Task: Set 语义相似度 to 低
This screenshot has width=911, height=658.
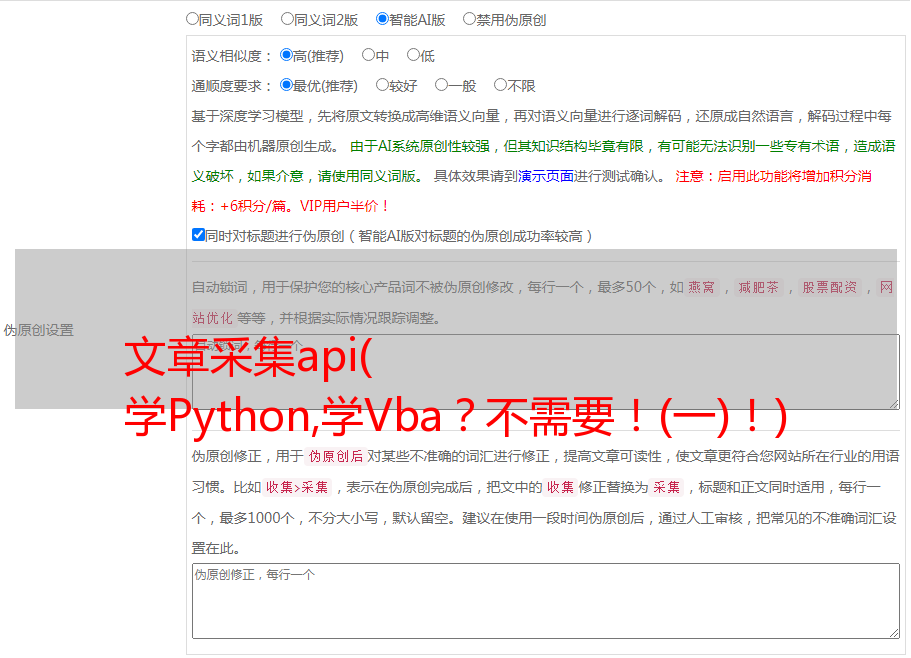Action: (x=413, y=55)
